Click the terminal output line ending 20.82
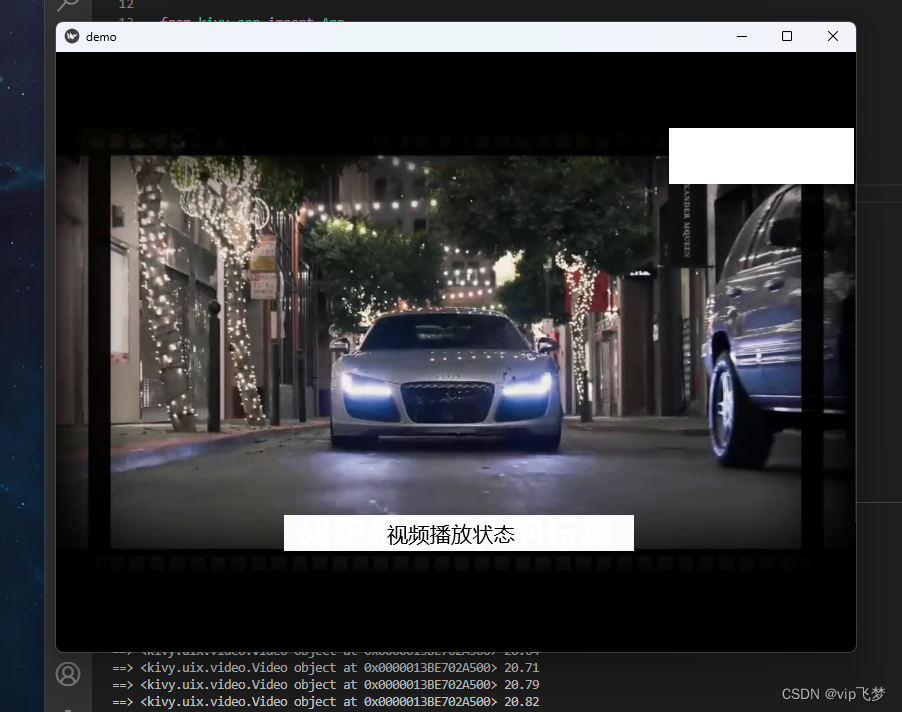The image size is (902, 712). pyautogui.click(x=325, y=702)
